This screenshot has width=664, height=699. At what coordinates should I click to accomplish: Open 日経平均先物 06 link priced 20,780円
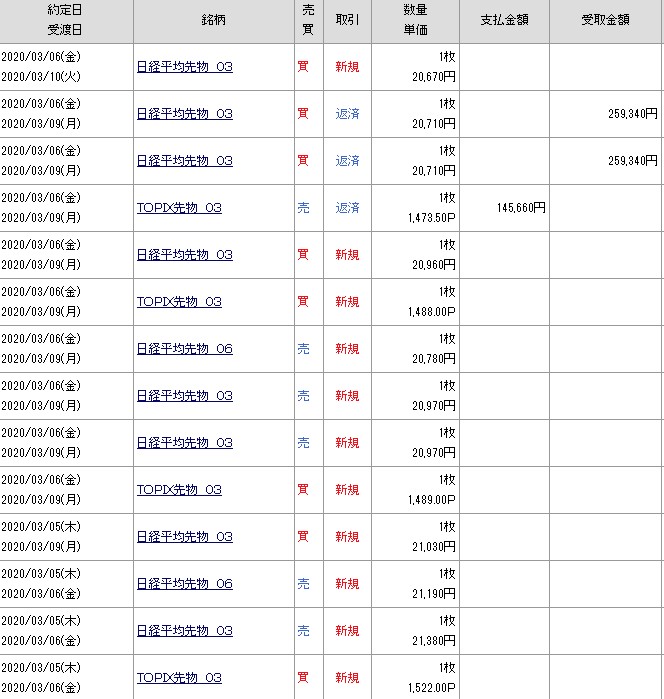click(184, 349)
